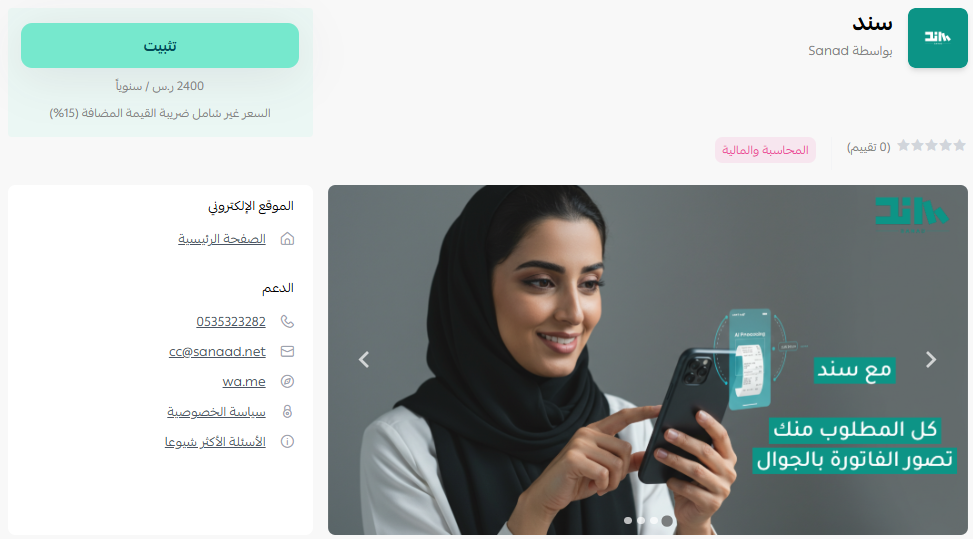Select the المحاسبة والمالية category tag
973x539 pixels.
(x=765, y=150)
